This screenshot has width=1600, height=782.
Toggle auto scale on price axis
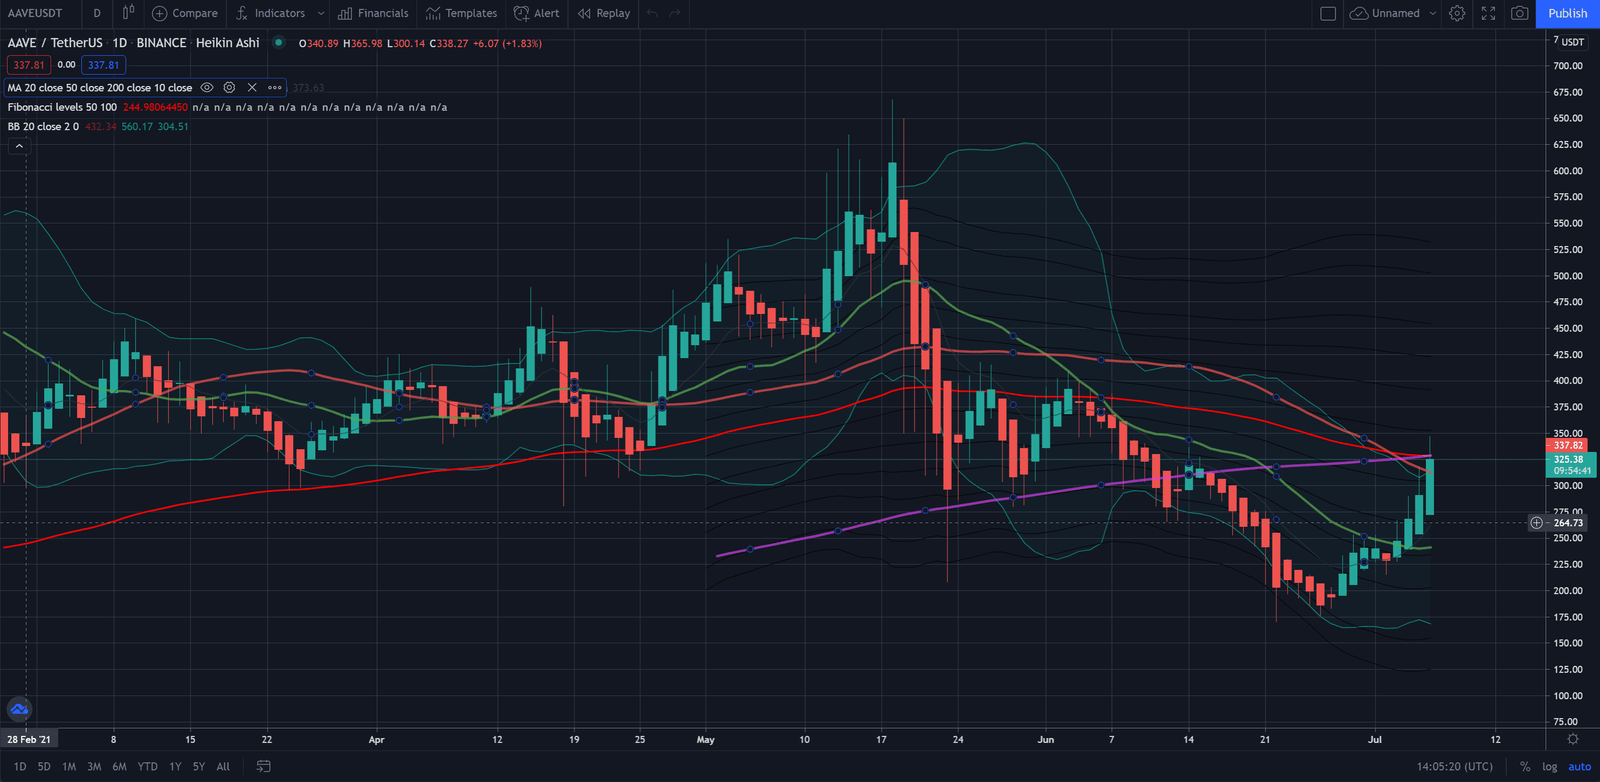click(1579, 767)
